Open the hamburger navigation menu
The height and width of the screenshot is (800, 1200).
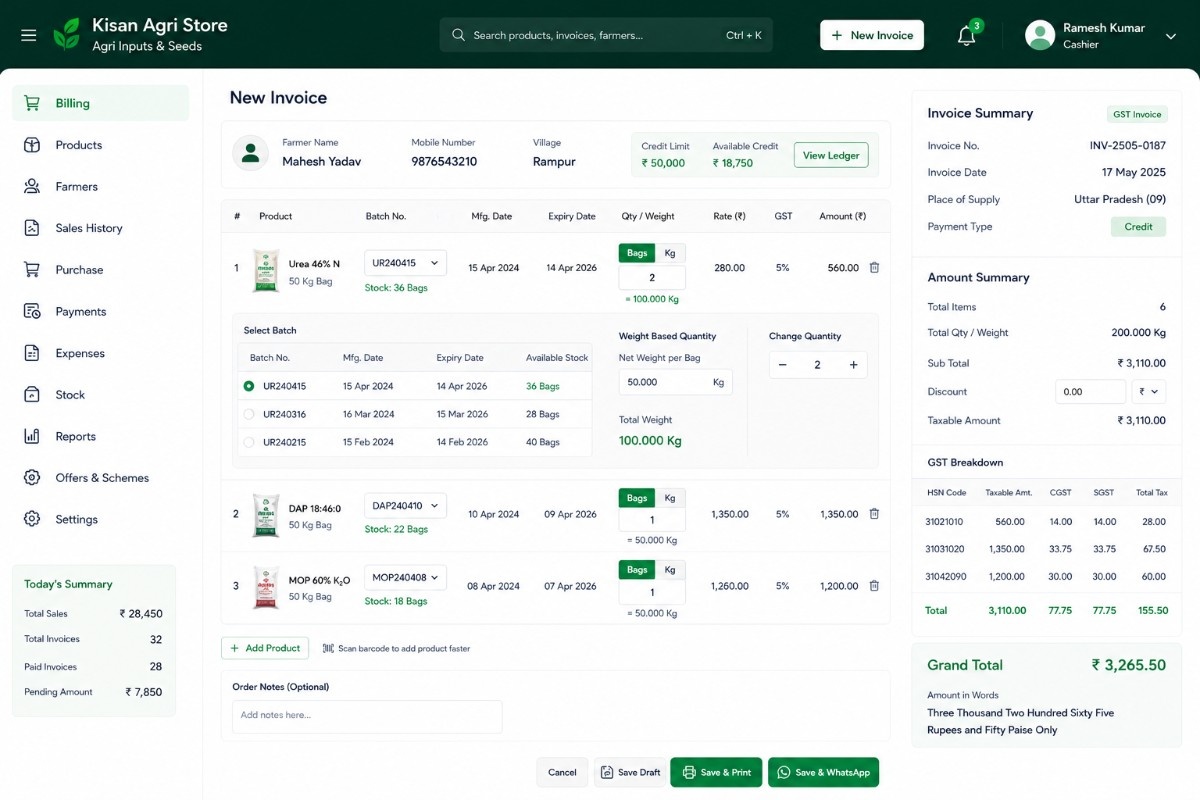tap(29, 35)
